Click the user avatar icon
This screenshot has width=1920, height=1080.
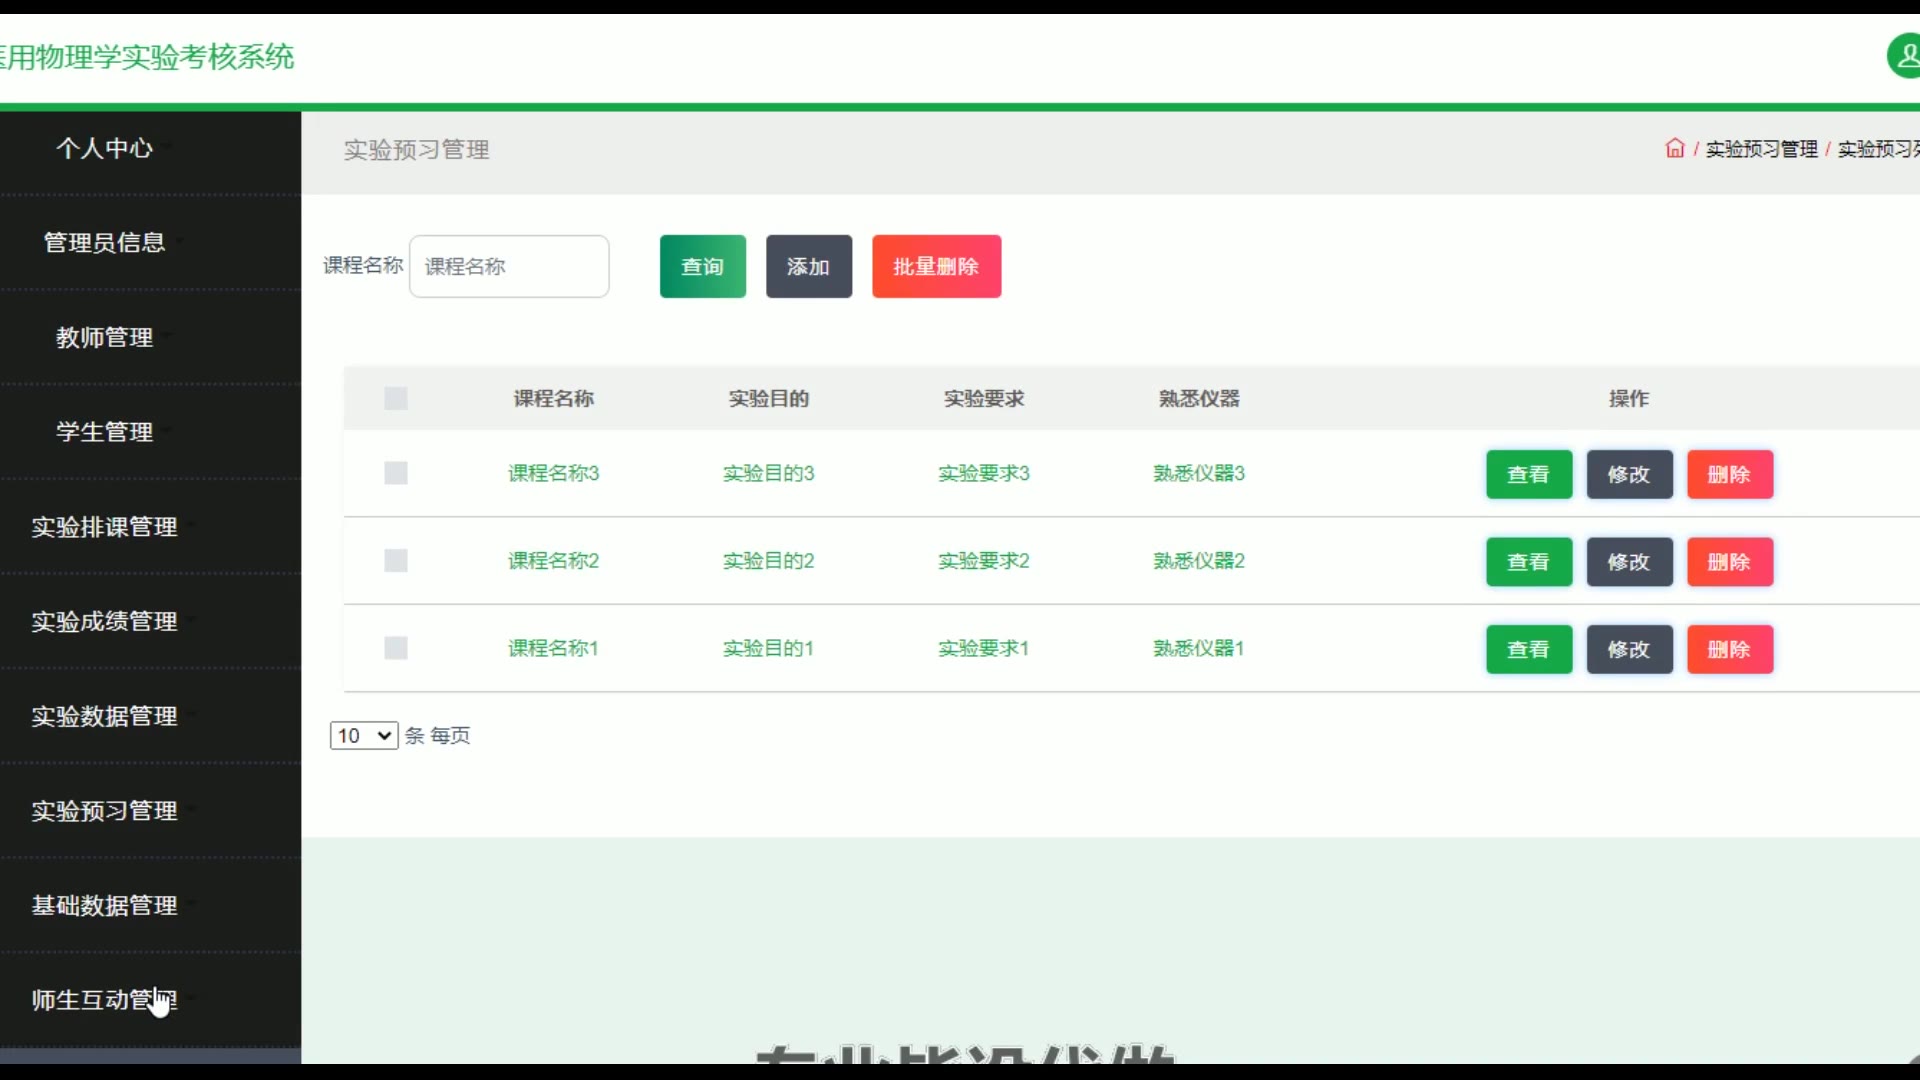tap(1904, 56)
